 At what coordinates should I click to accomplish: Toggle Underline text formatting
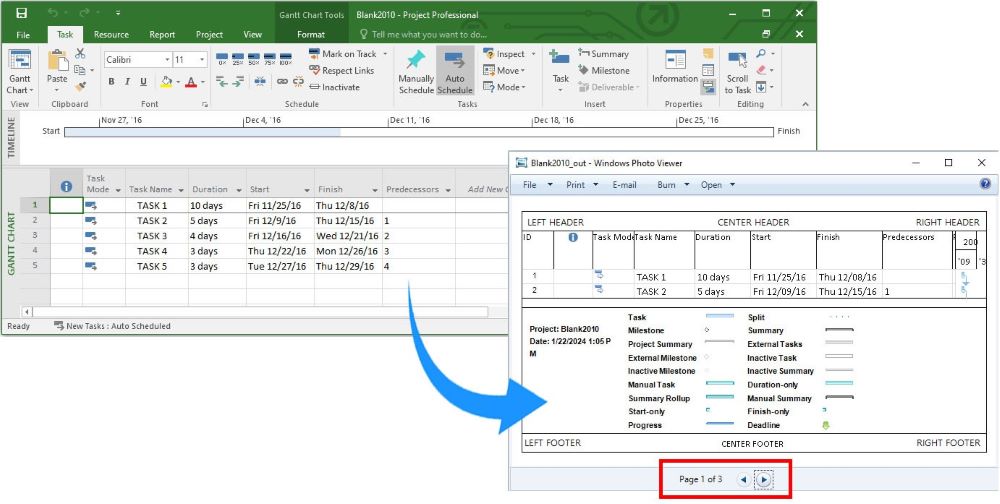coord(142,82)
